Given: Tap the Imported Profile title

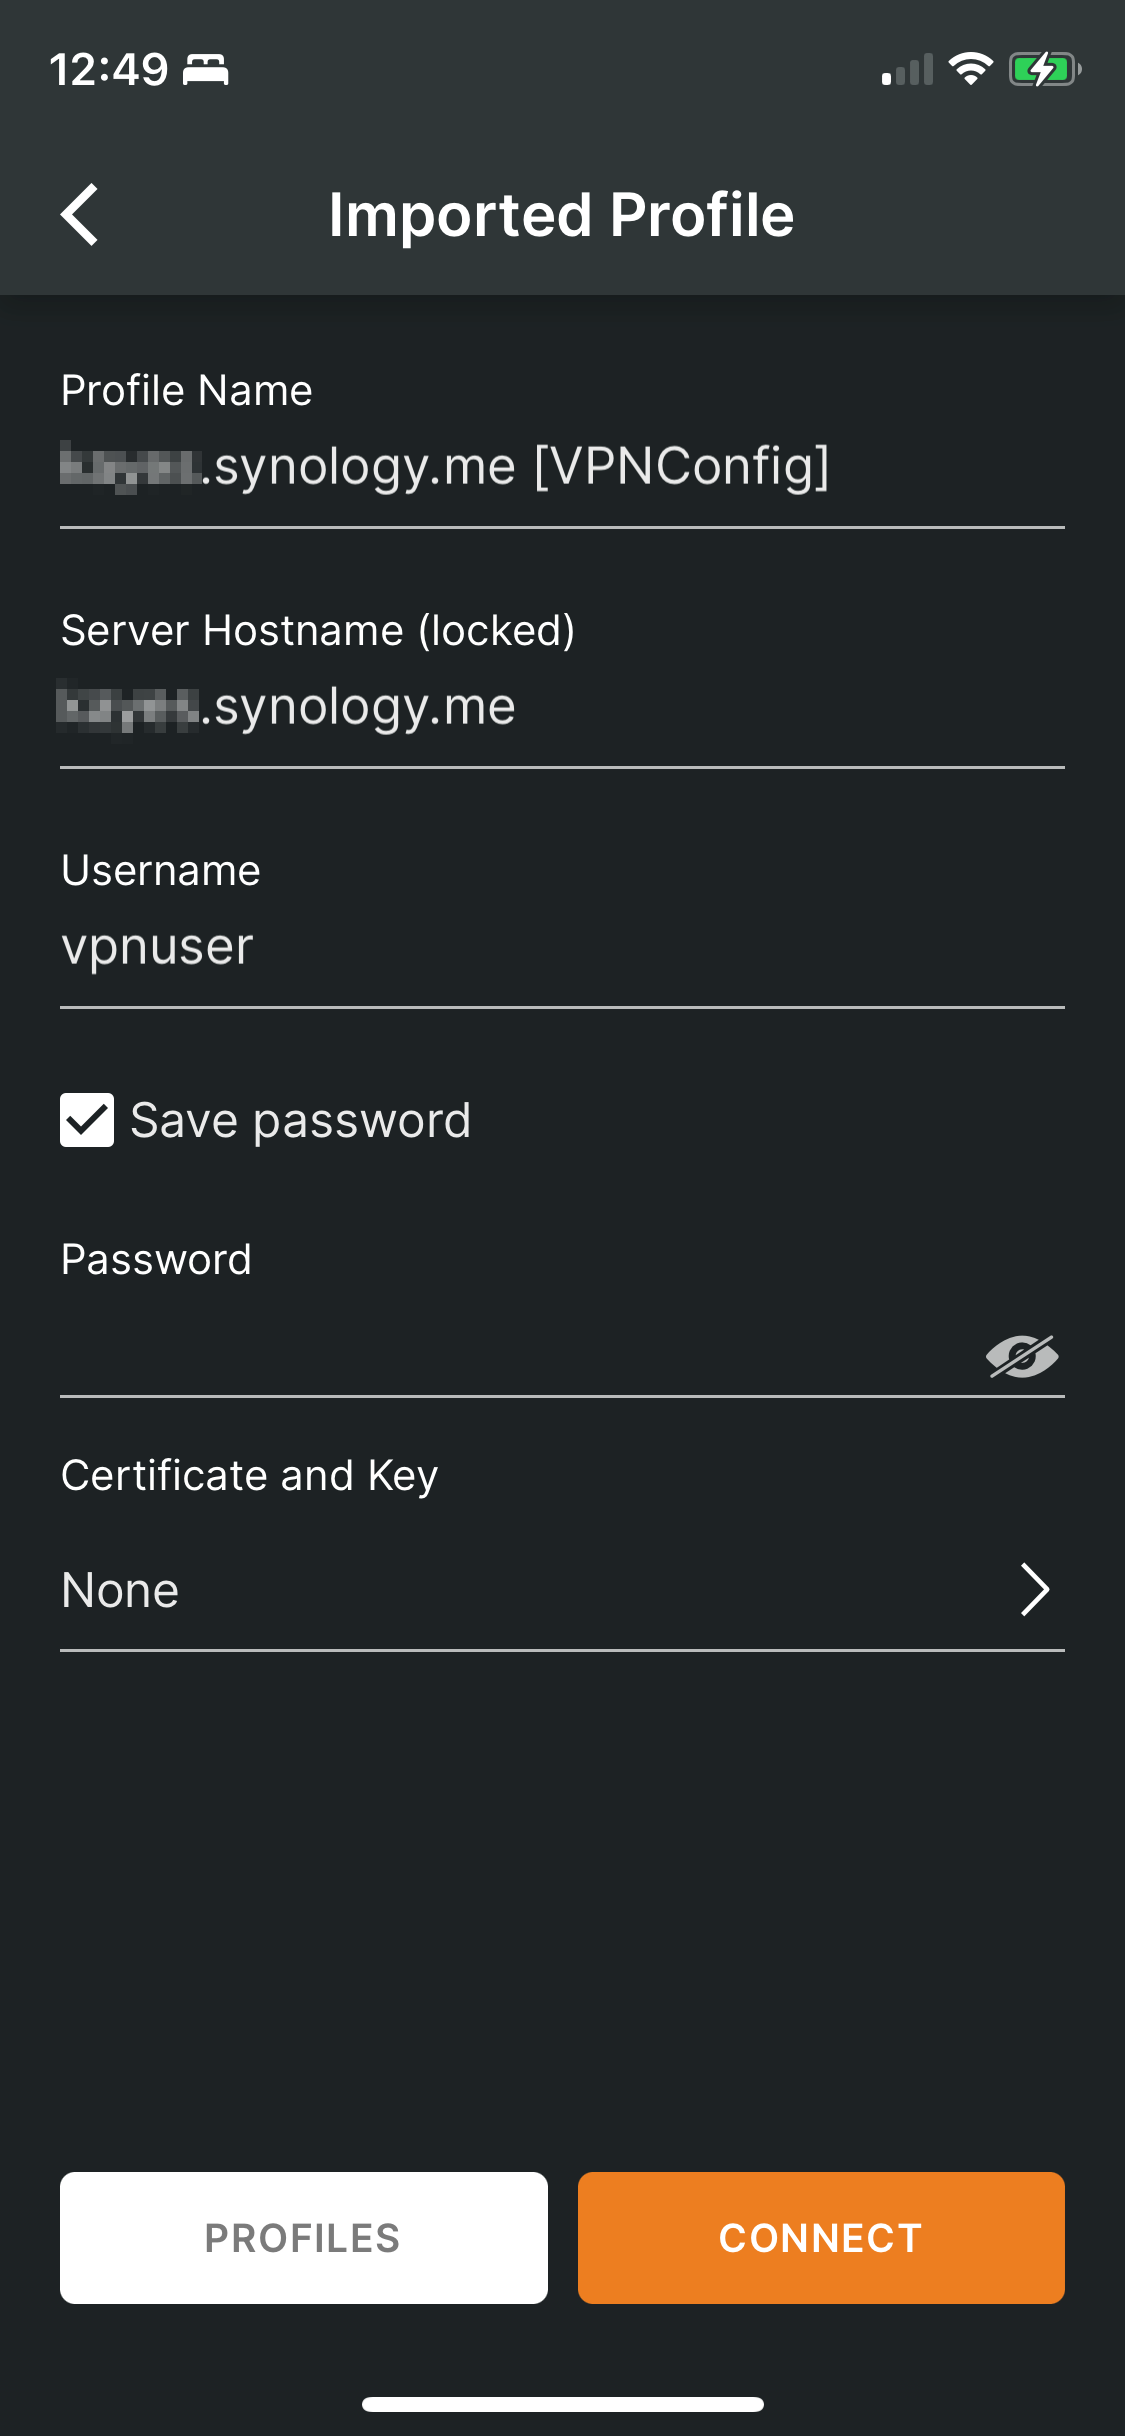Looking at the screenshot, I should click(x=562, y=213).
